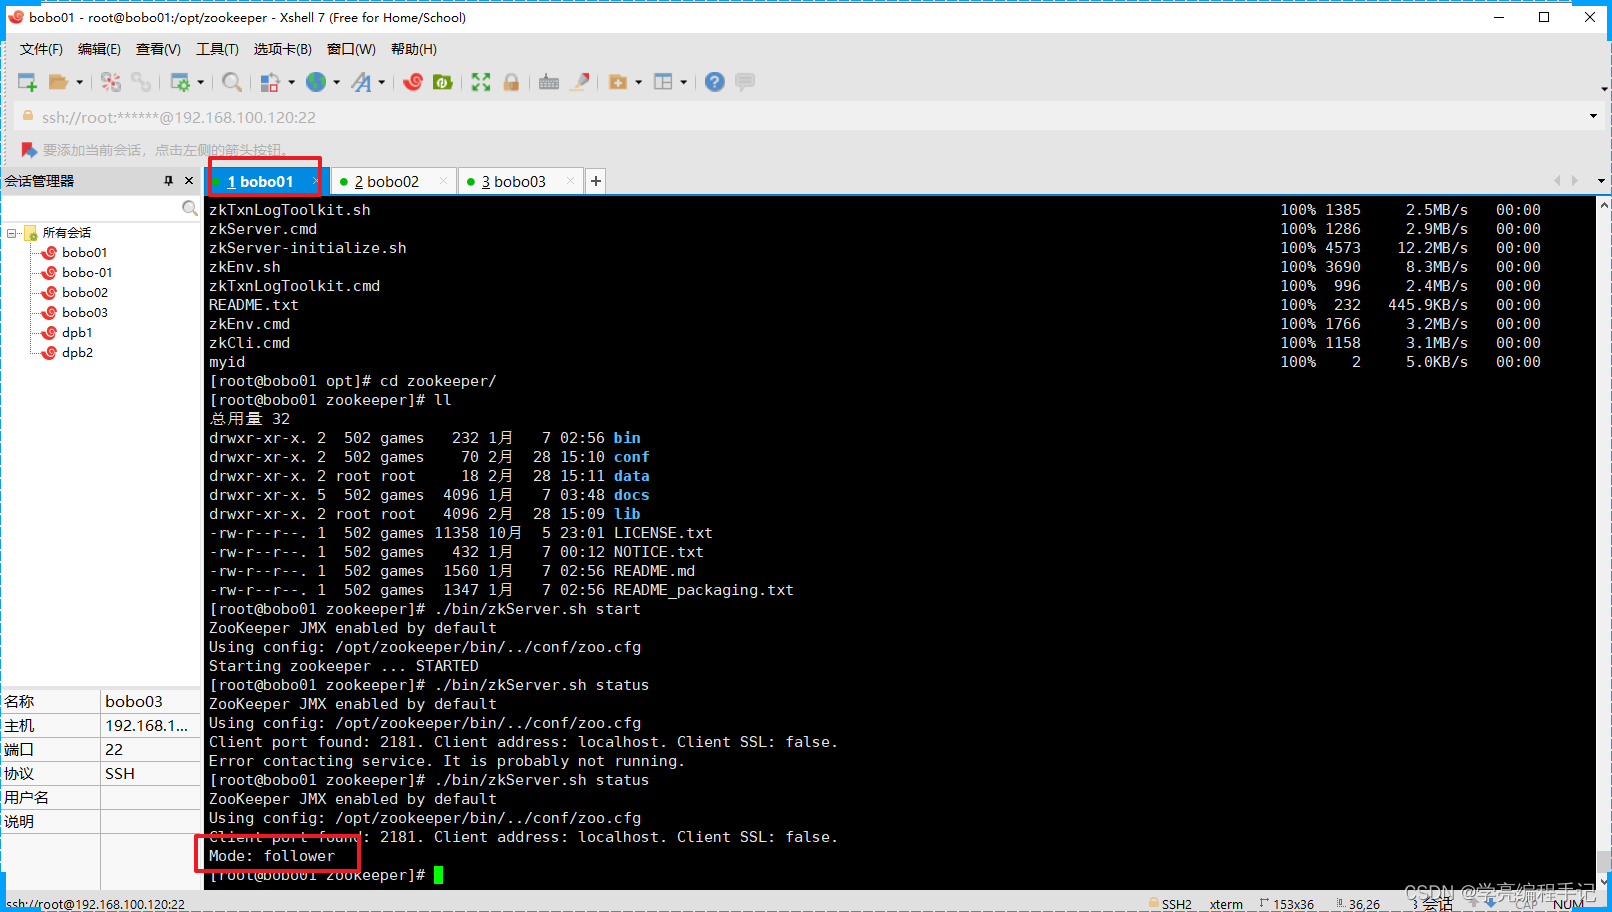Click the SSH2 status bar indicator
The height and width of the screenshot is (912, 1612).
tap(1170, 904)
